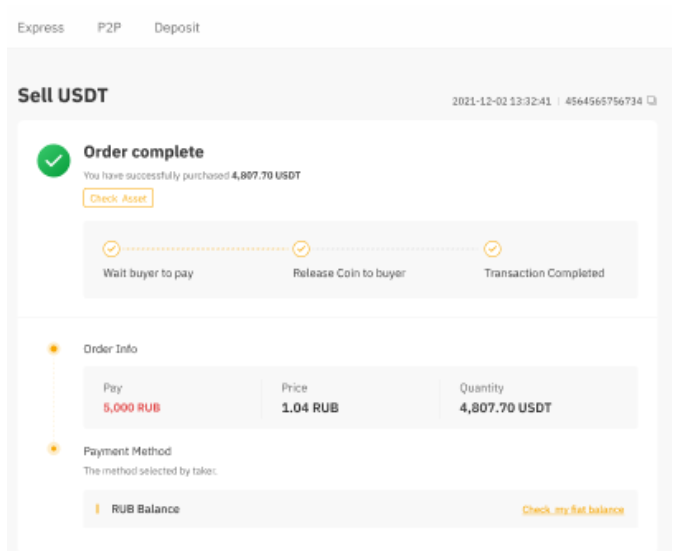Select the order number 4564565756734

coord(603,102)
